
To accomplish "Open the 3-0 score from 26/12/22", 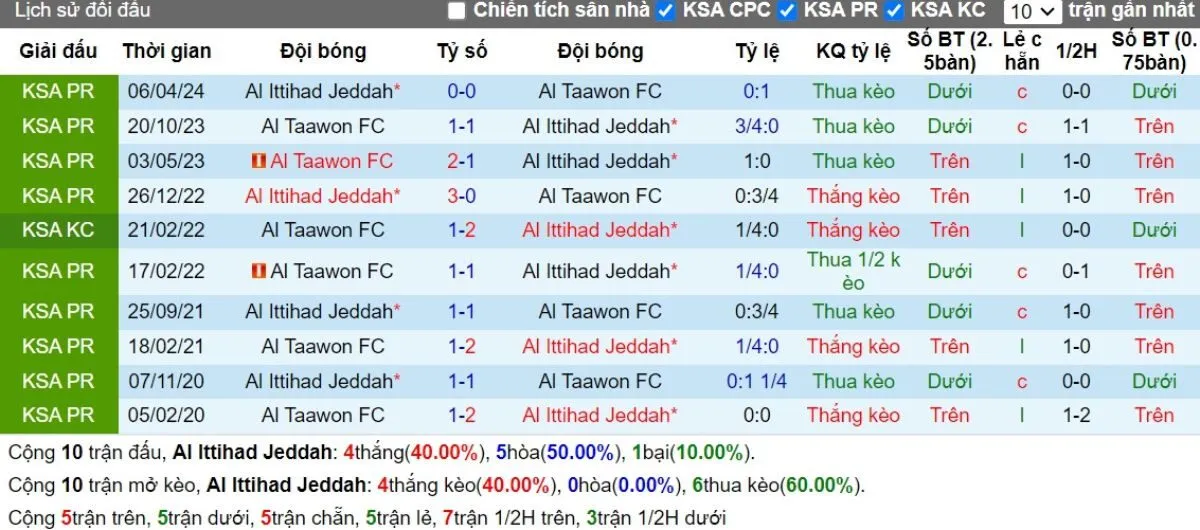I will point(461,196).
